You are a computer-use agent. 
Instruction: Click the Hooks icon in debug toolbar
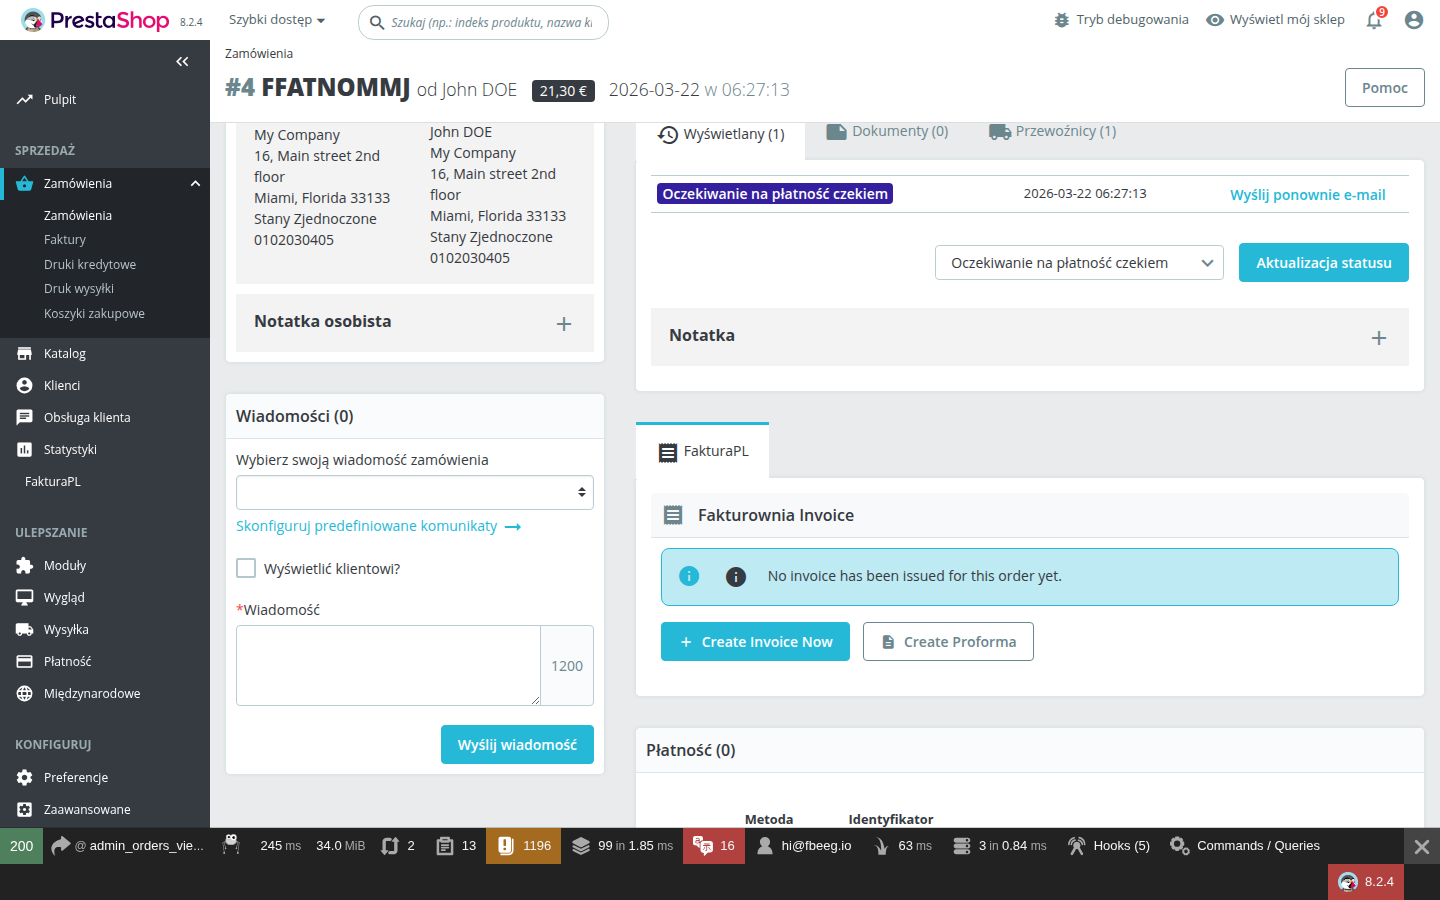(x=1076, y=846)
